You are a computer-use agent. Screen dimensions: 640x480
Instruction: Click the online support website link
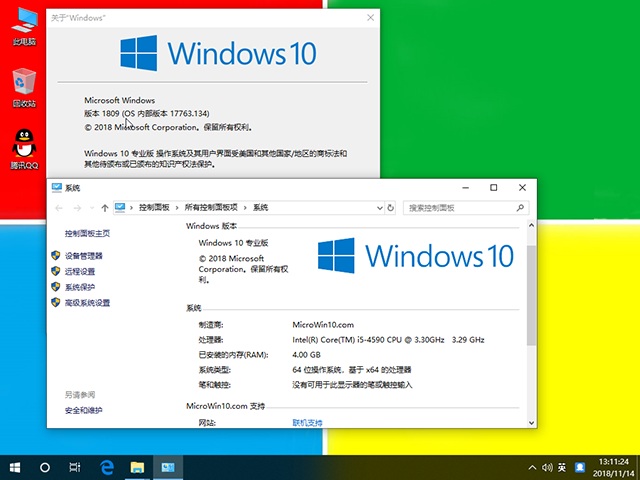307,423
